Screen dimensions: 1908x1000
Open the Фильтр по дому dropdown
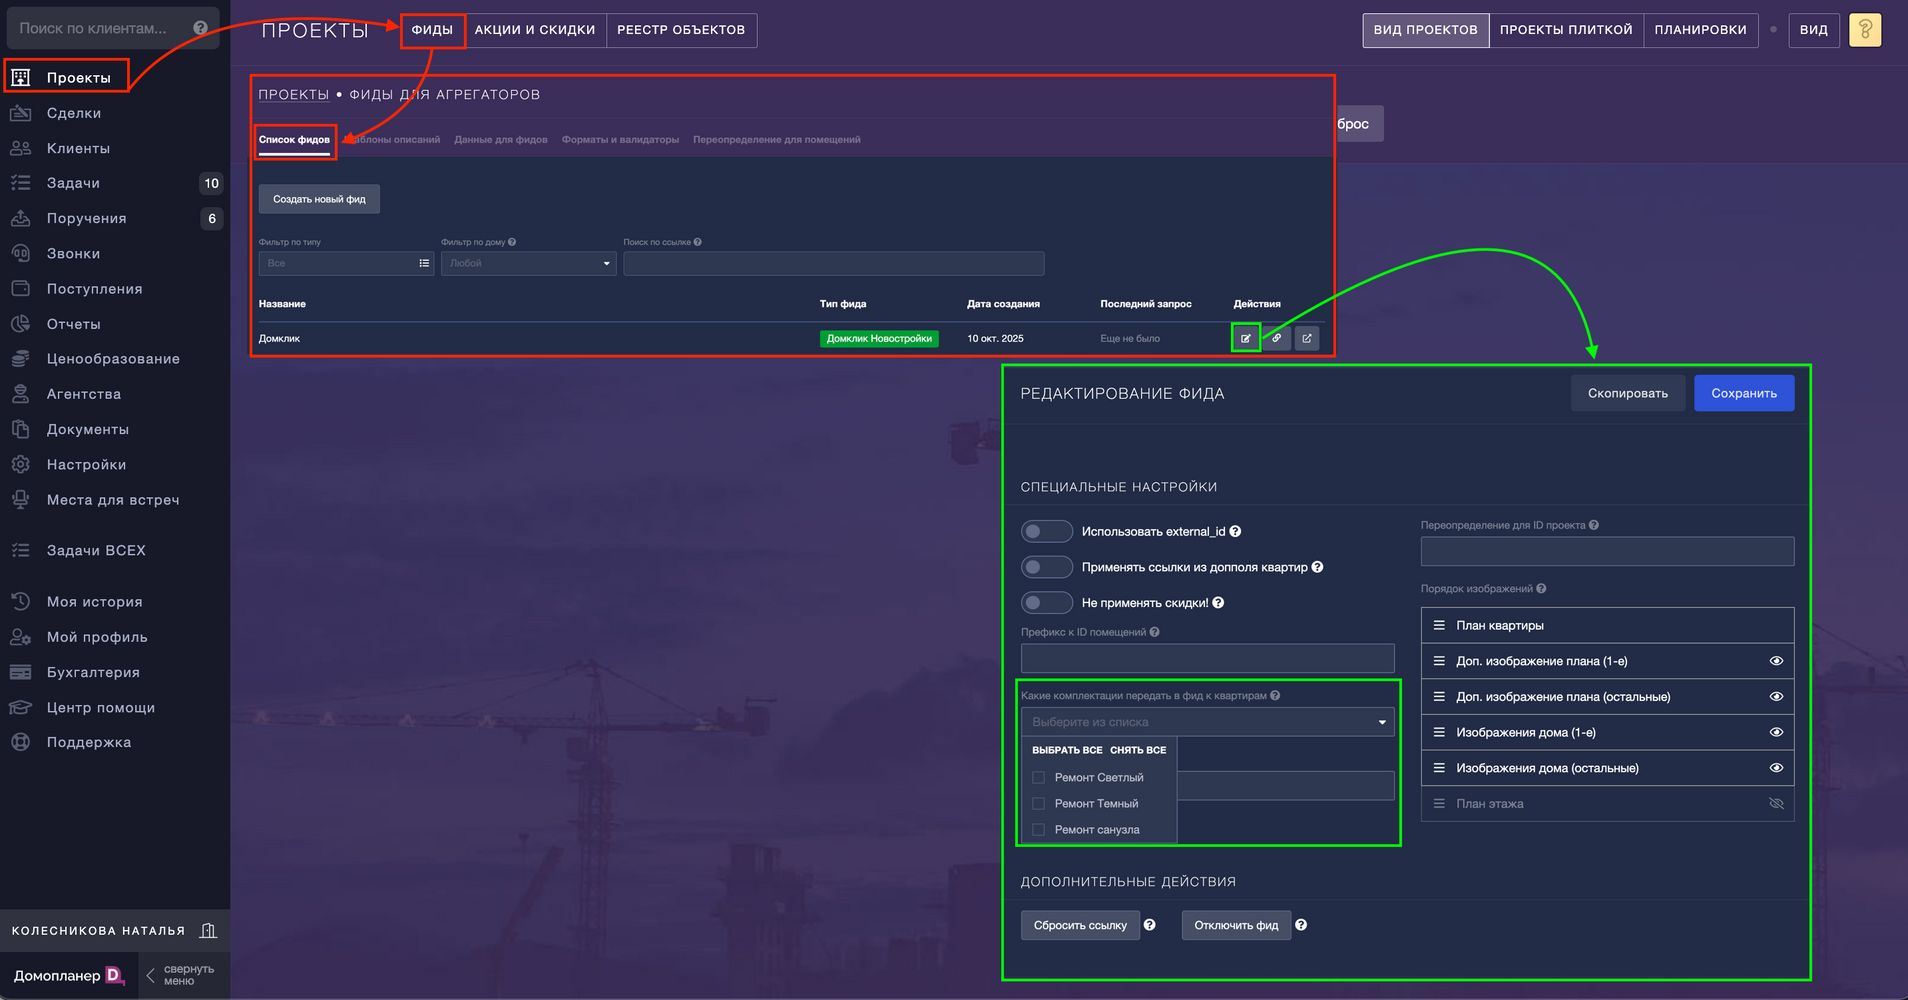tap(528, 263)
